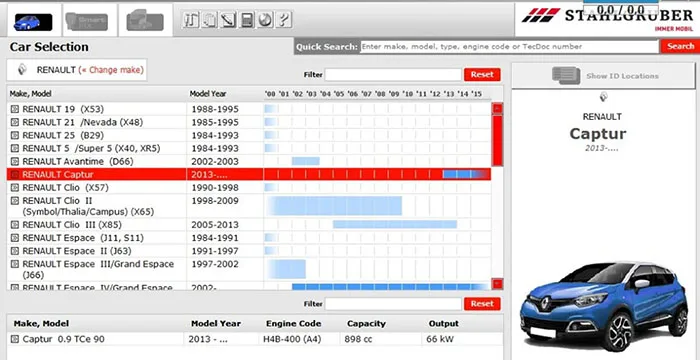
Task: Click the upper Make, Model column header
Action: pyautogui.click(x=31, y=94)
